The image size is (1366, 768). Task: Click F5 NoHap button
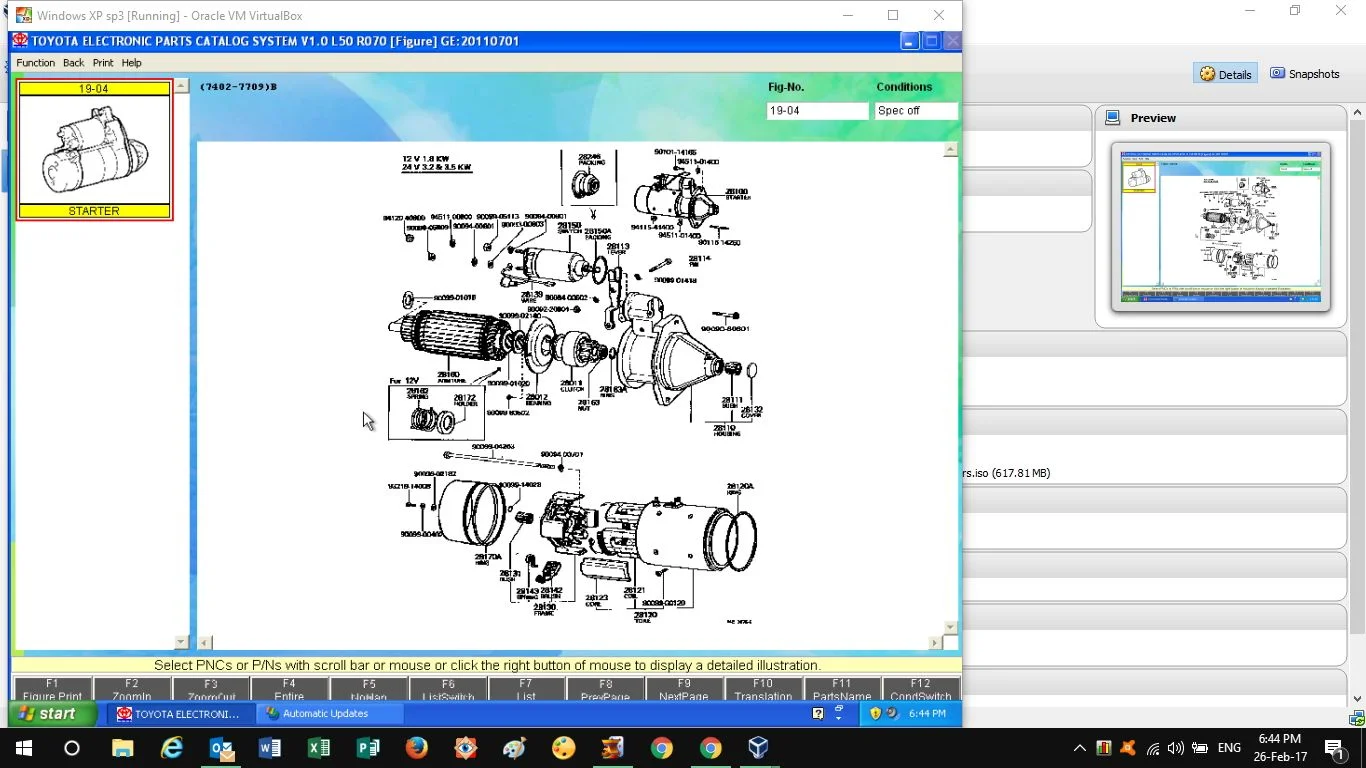(369, 690)
